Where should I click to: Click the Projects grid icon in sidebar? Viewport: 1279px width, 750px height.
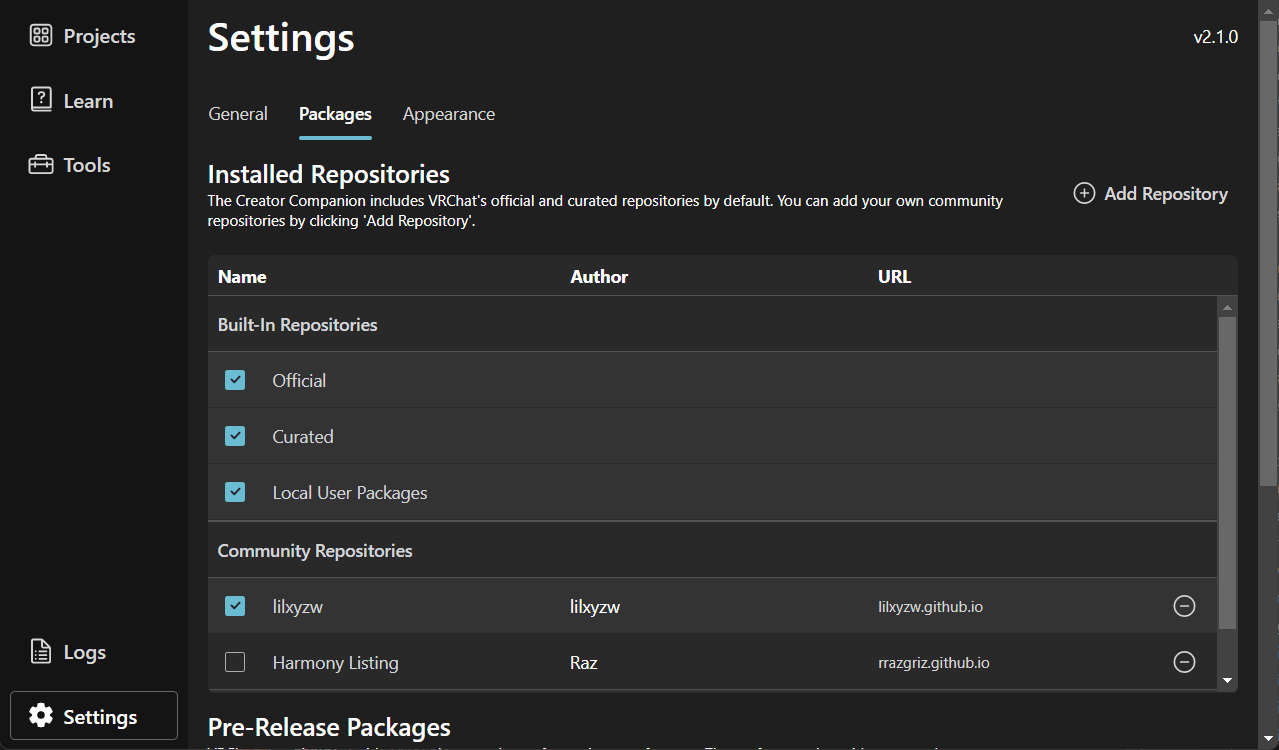coord(40,36)
